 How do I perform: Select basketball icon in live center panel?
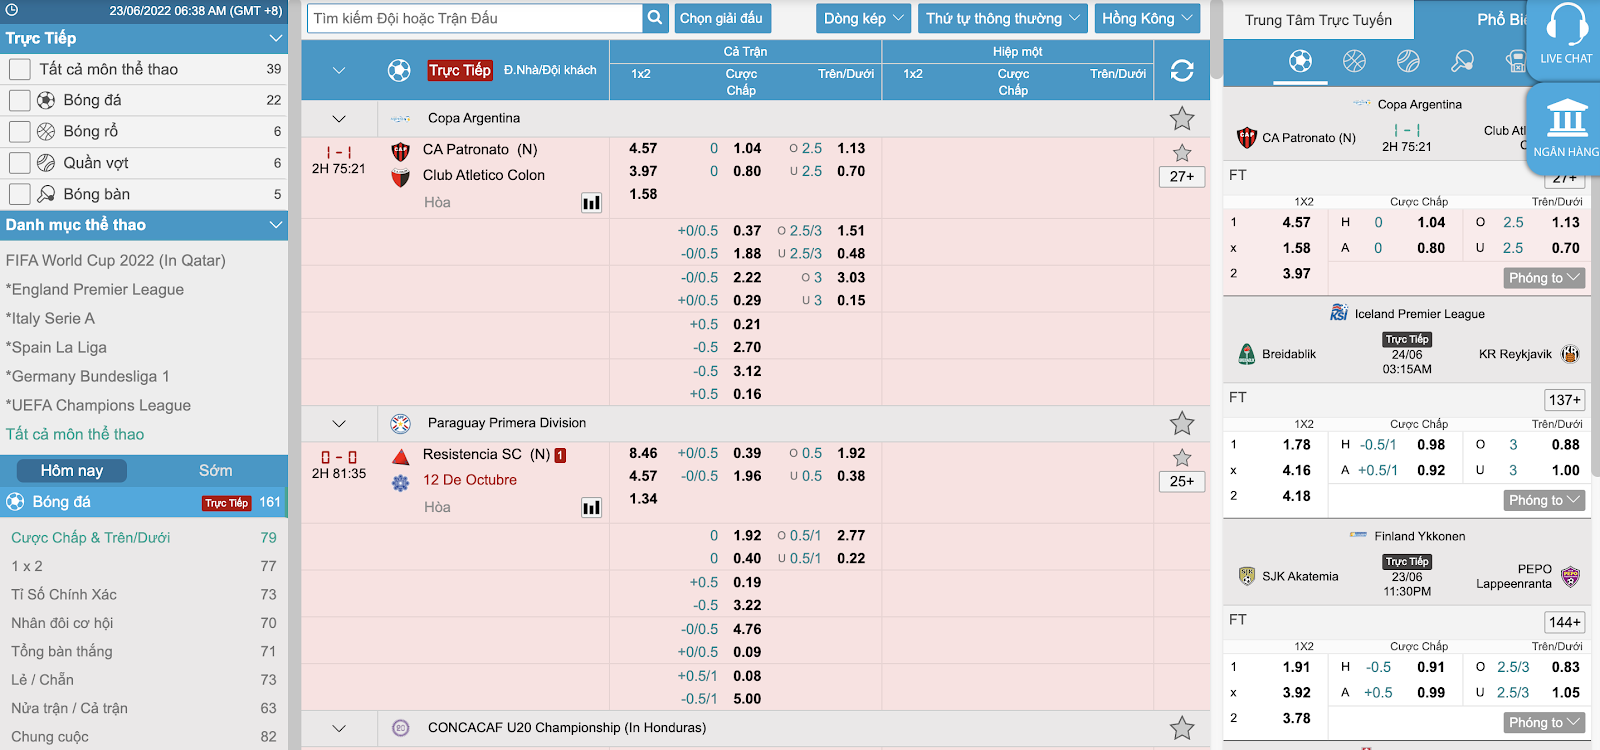pos(1354,62)
